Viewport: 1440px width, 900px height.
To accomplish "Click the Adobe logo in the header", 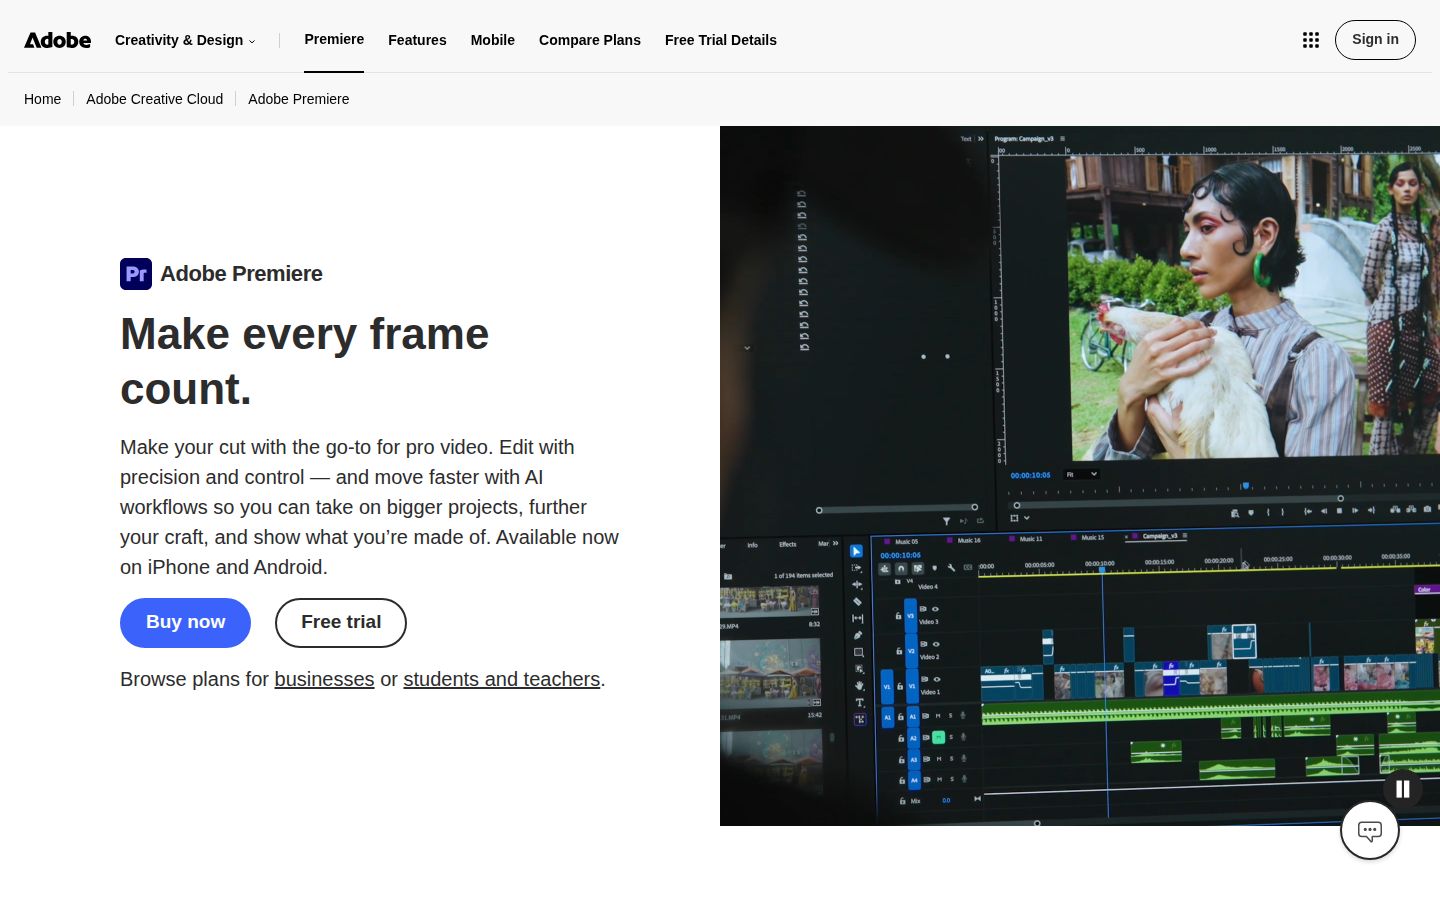I will coord(58,40).
